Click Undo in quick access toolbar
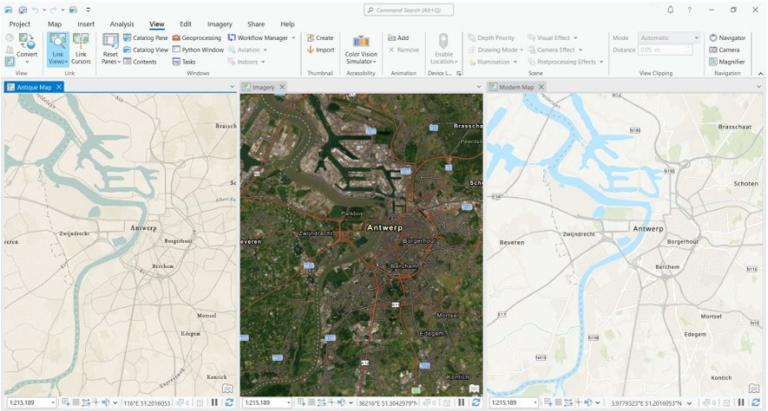This screenshot has height=411, width=768. 35,10
